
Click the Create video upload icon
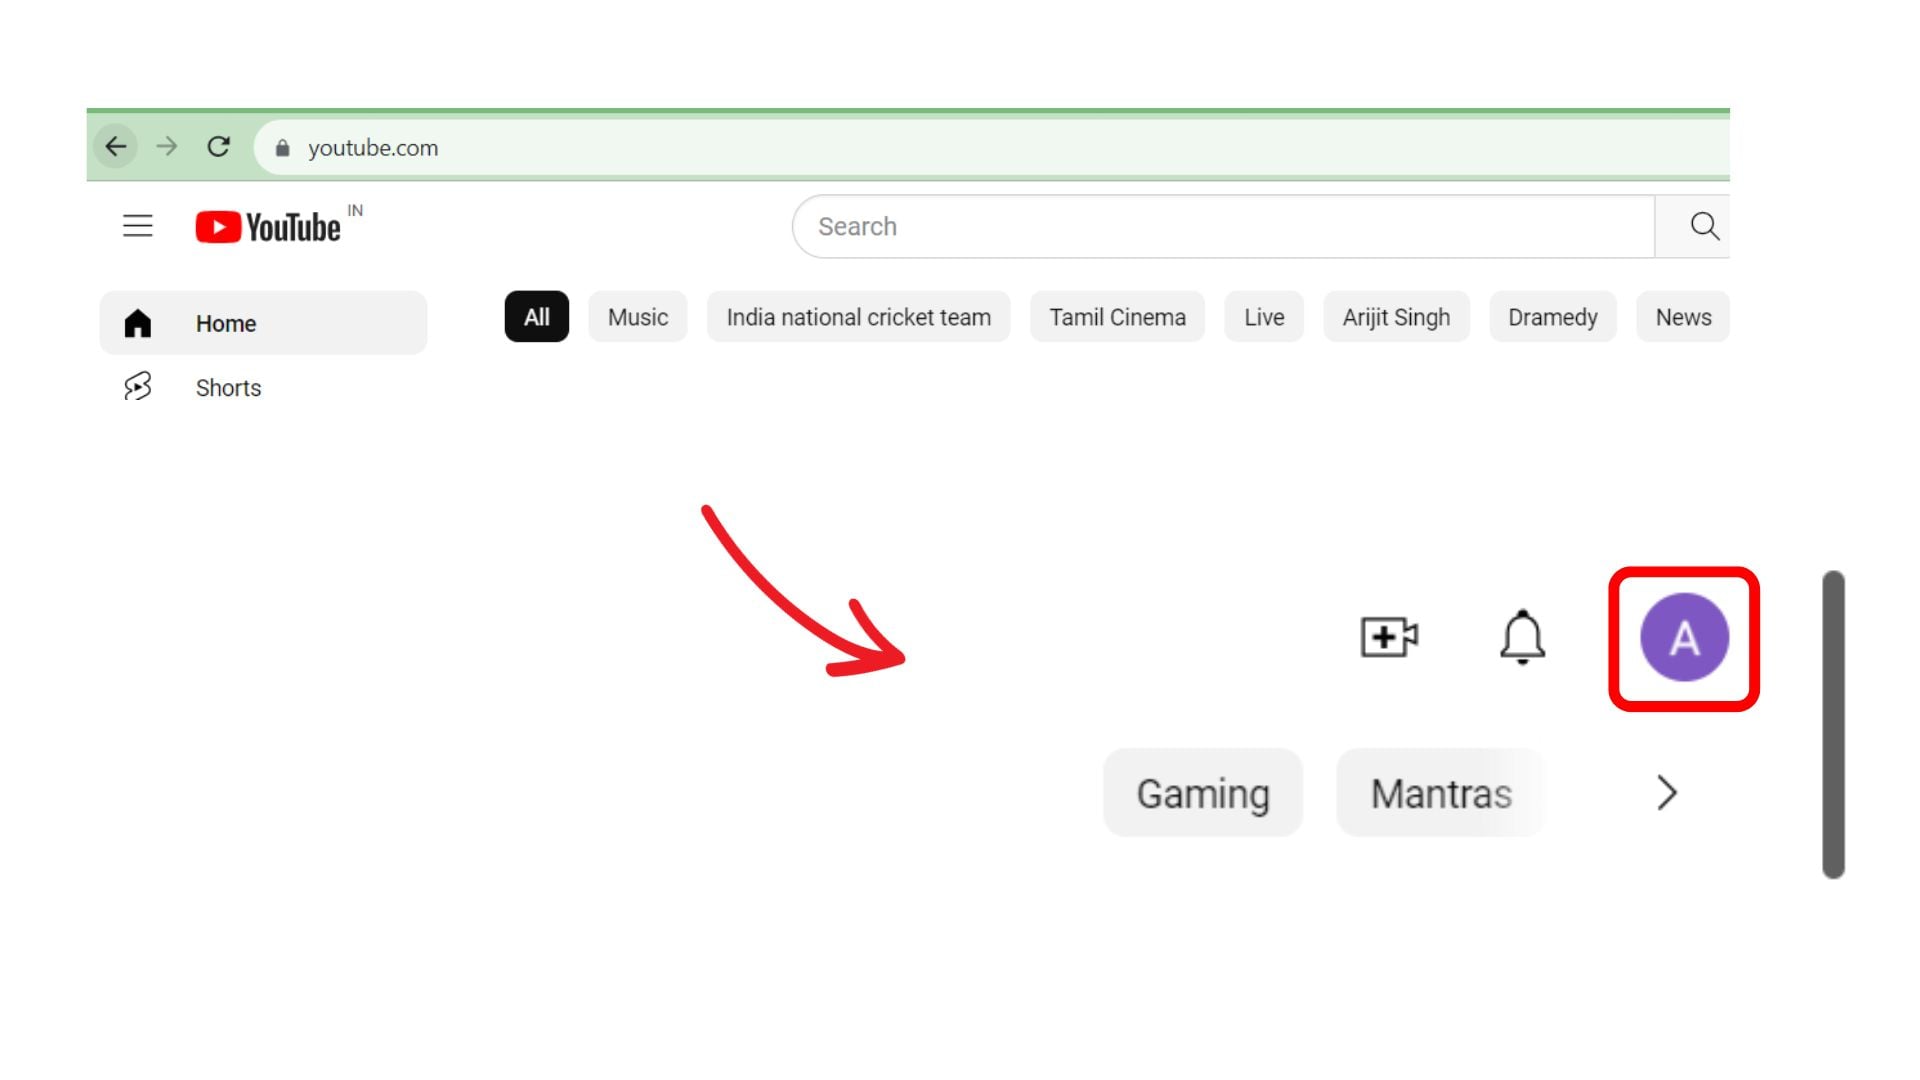tap(1389, 637)
